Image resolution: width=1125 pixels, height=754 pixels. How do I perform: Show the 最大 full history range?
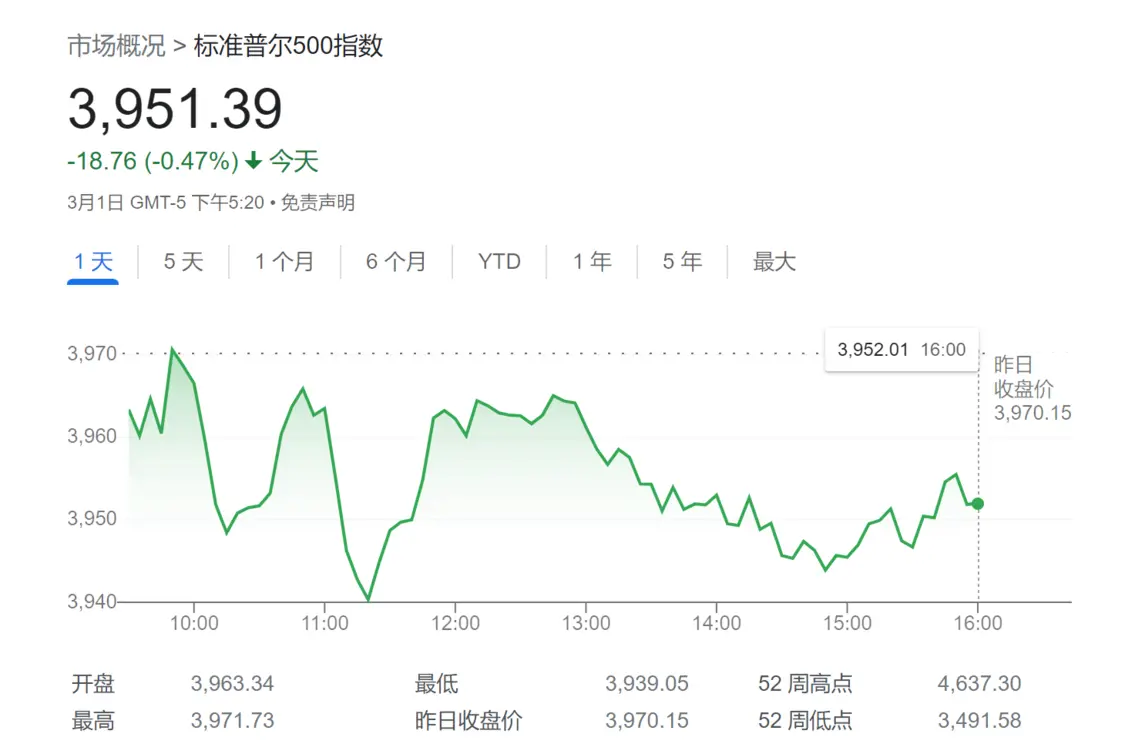[x=774, y=262]
